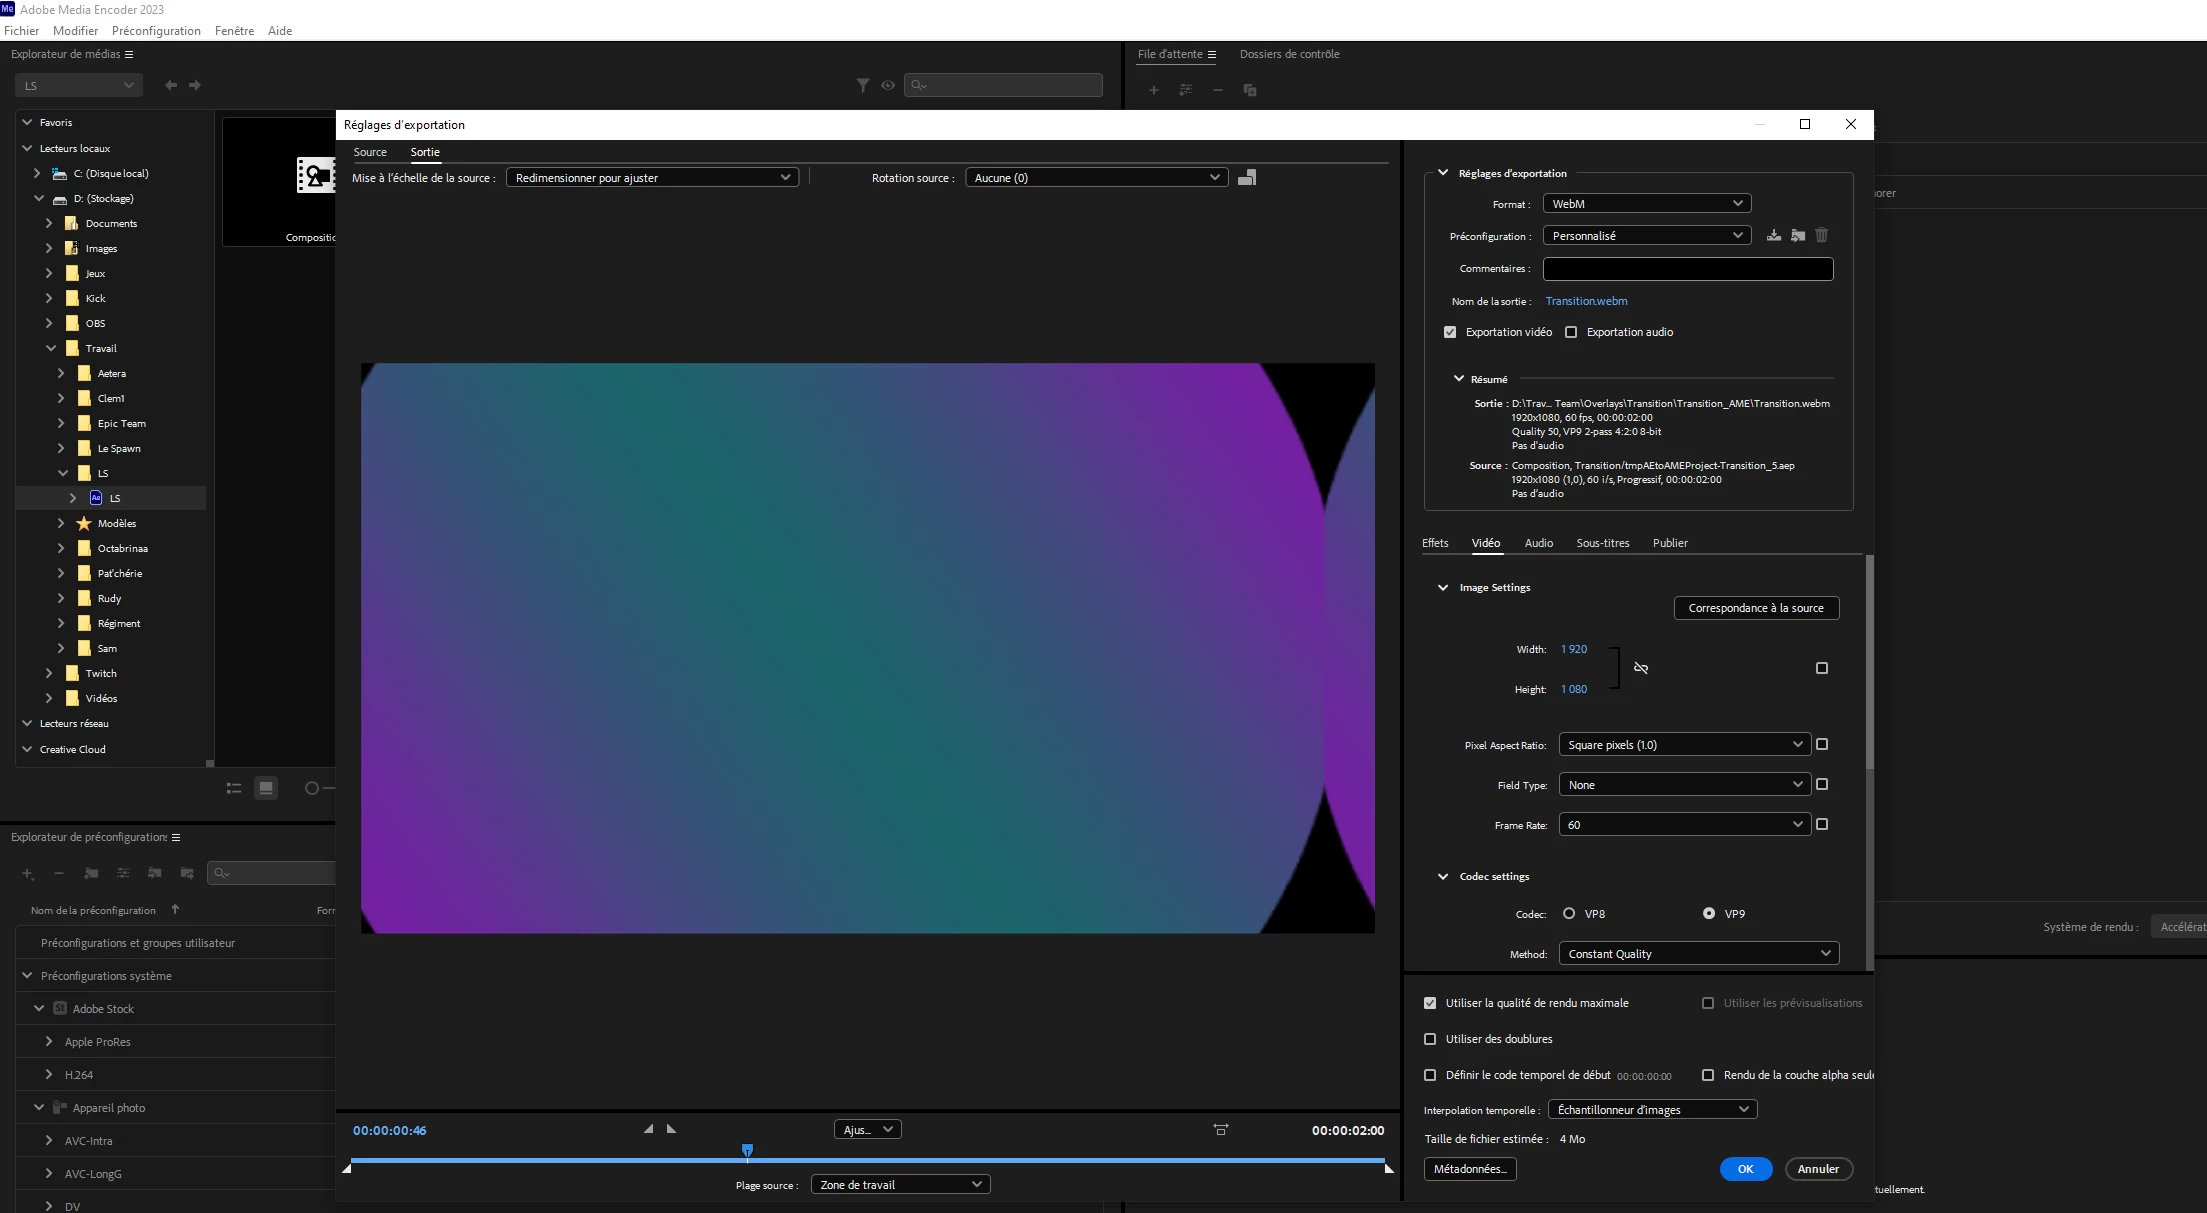Set In point with the left triangle marker

click(x=648, y=1129)
